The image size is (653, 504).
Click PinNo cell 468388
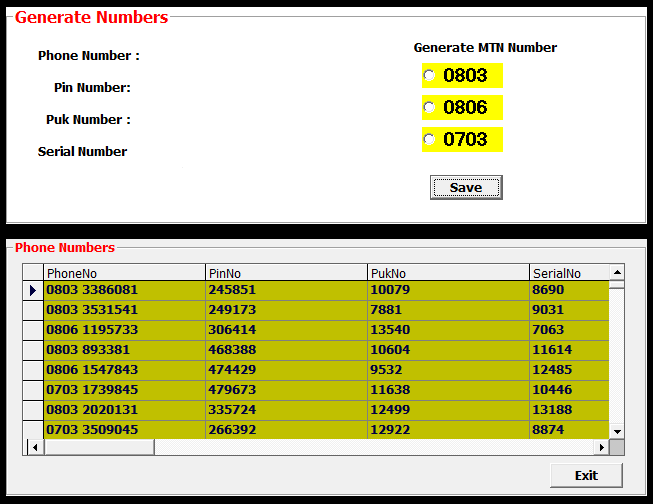(287, 350)
